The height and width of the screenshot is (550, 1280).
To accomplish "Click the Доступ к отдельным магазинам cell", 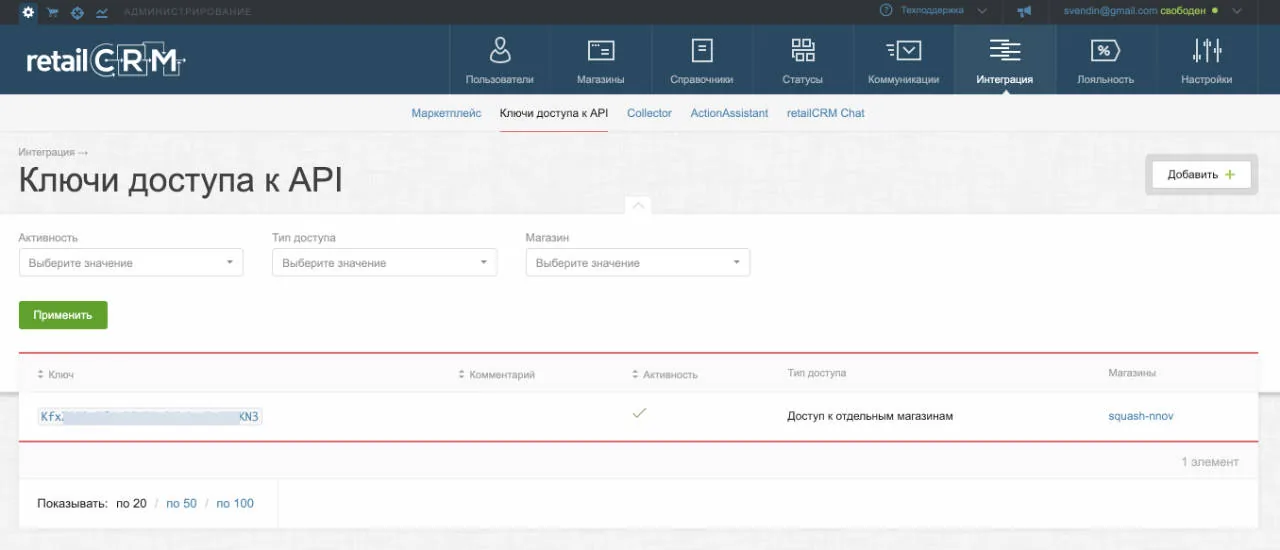I will click(870, 416).
